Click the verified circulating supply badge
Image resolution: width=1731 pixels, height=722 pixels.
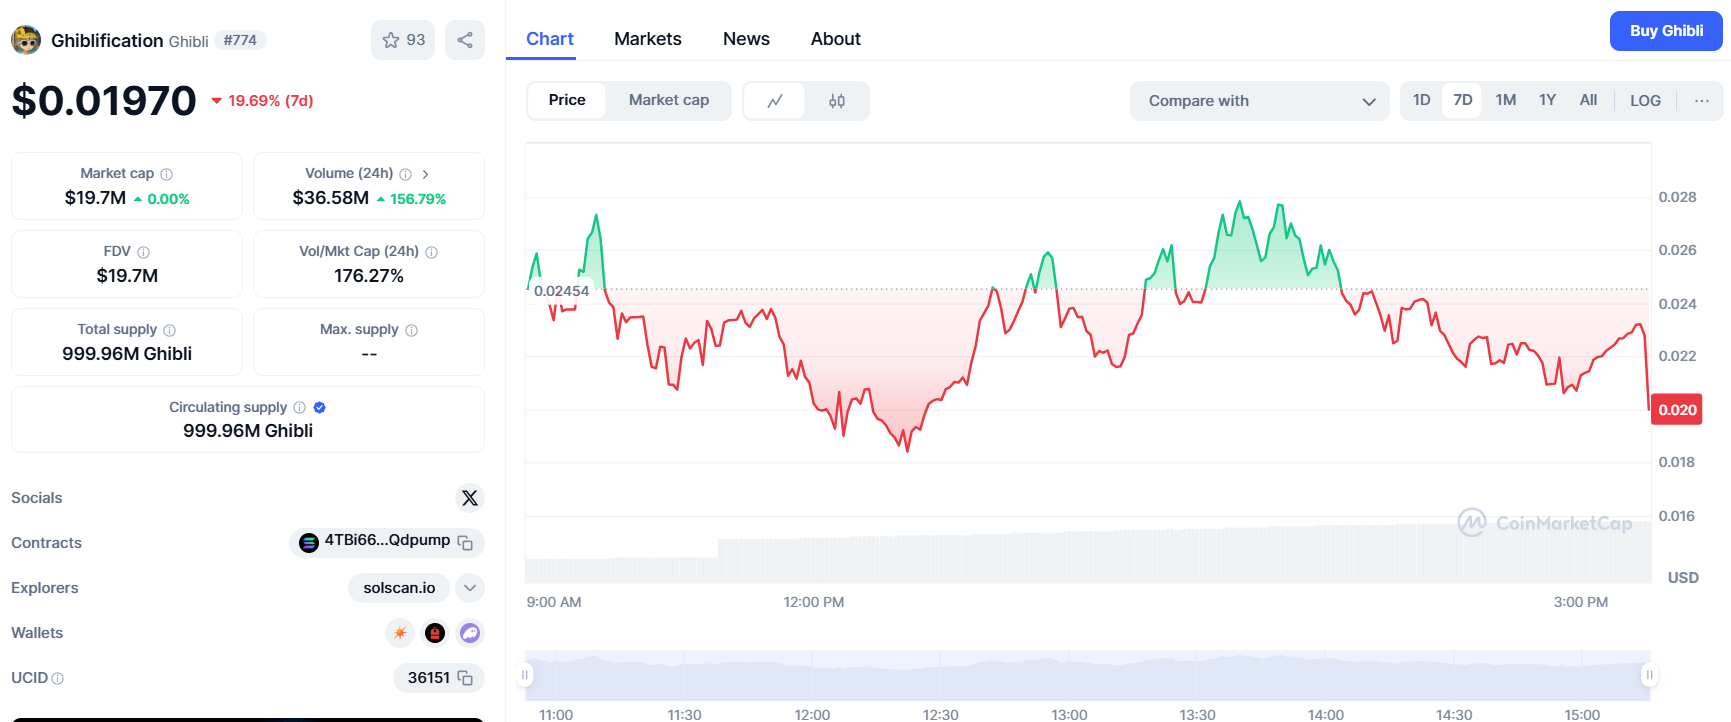click(x=320, y=408)
